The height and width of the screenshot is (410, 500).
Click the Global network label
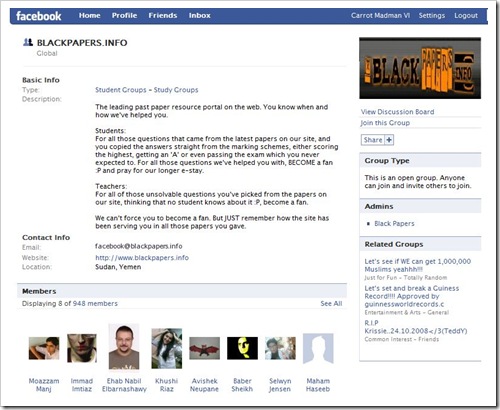click(47, 53)
